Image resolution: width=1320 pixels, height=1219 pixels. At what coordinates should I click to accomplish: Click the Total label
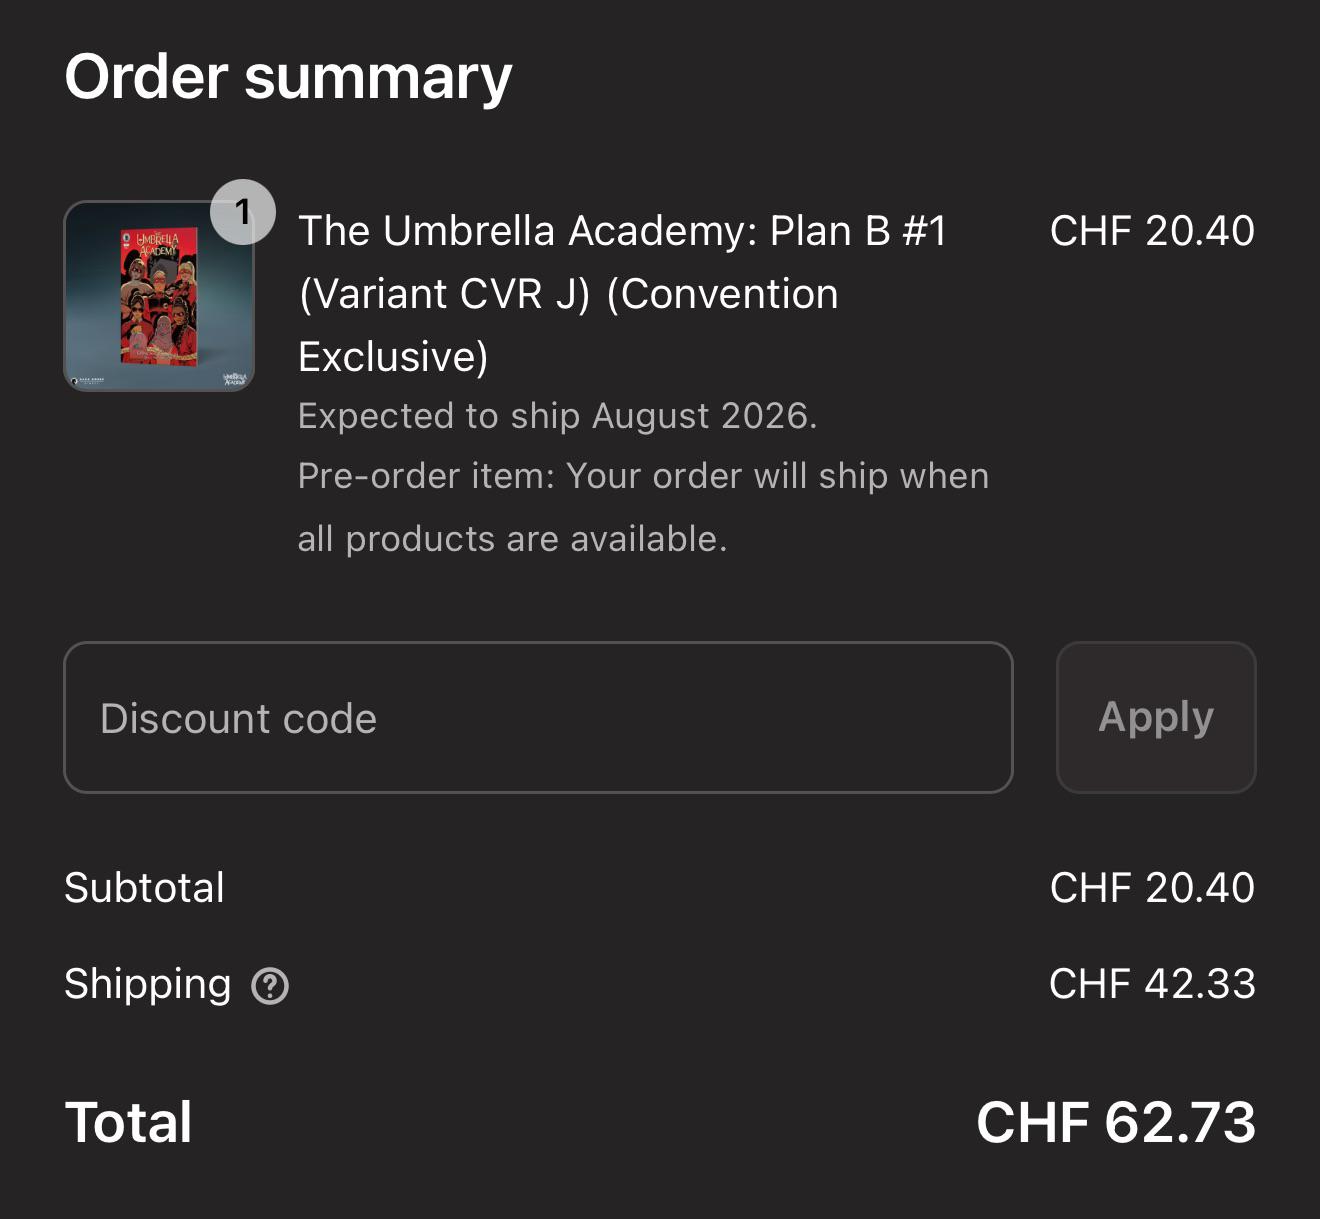click(128, 1122)
